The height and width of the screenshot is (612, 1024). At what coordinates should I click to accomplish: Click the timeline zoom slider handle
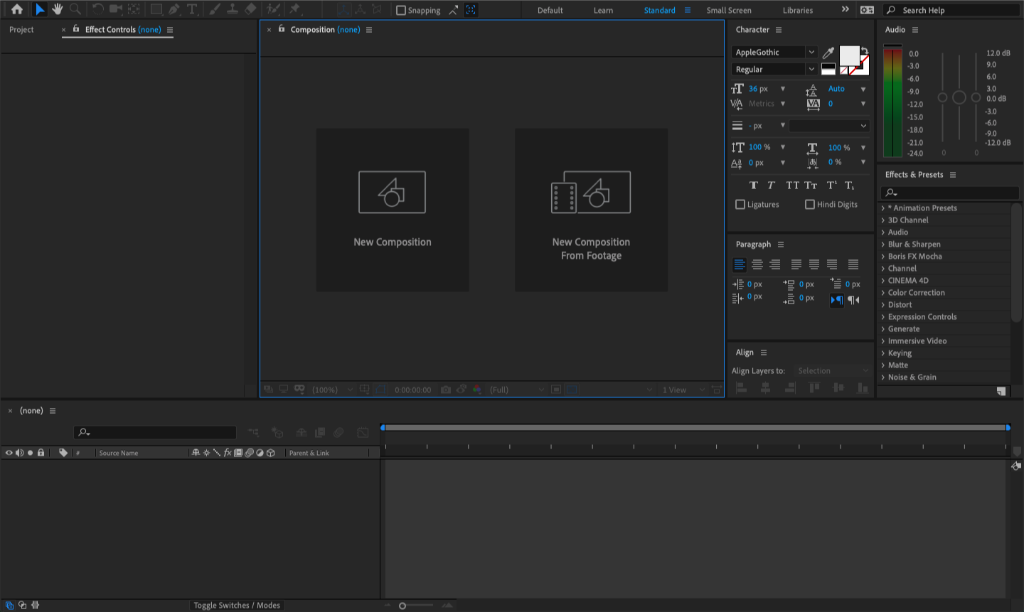[402, 605]
